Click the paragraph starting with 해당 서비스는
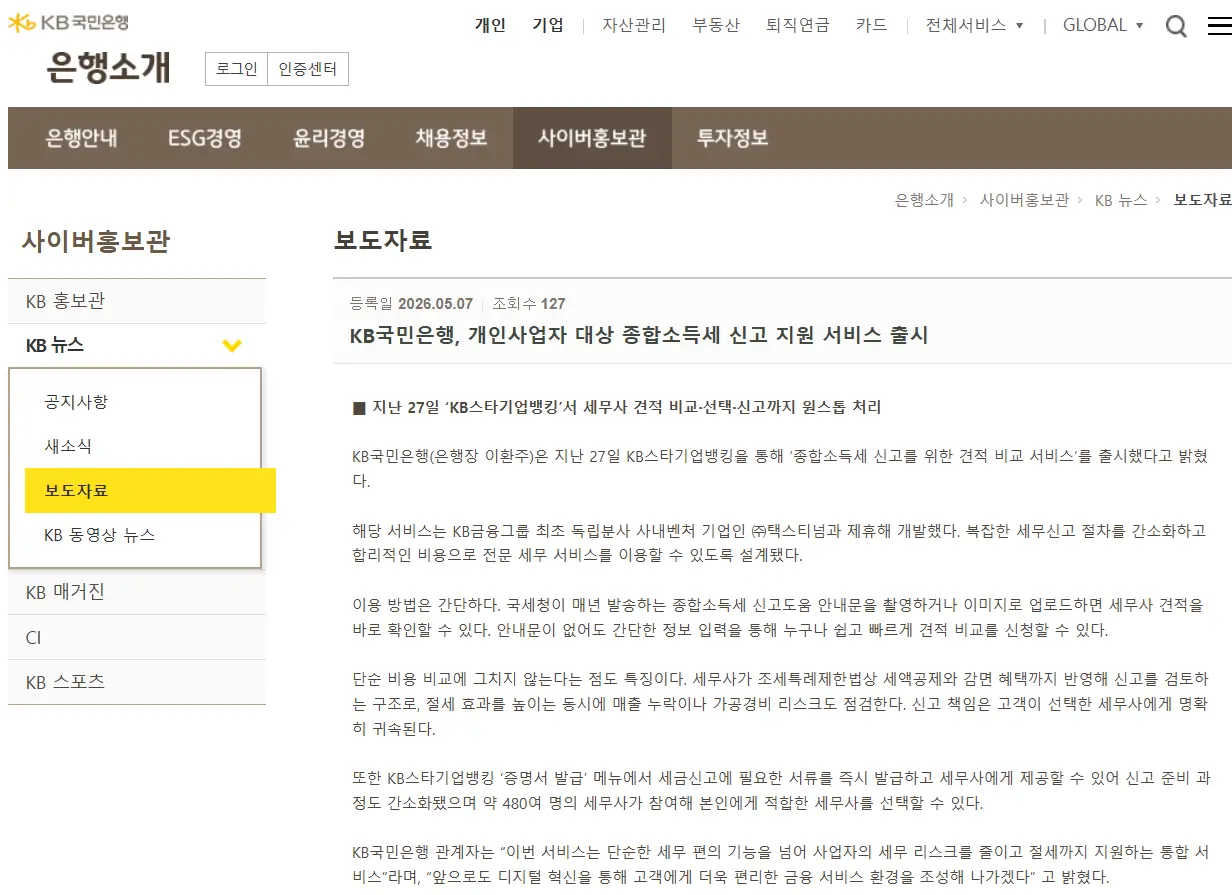This screenshot has width=1232, height=895. pyautogui.click(x=779, y=543)
